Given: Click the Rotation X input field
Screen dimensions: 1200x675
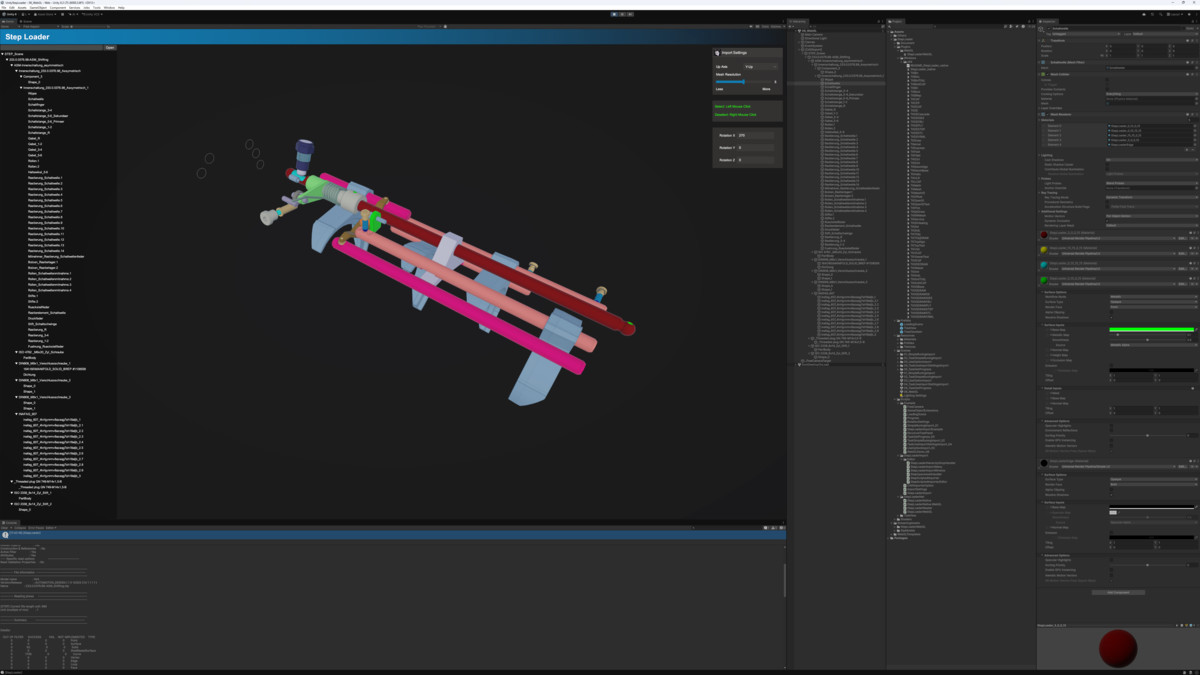Looking at the screenshot, I should tap(756, 135).
